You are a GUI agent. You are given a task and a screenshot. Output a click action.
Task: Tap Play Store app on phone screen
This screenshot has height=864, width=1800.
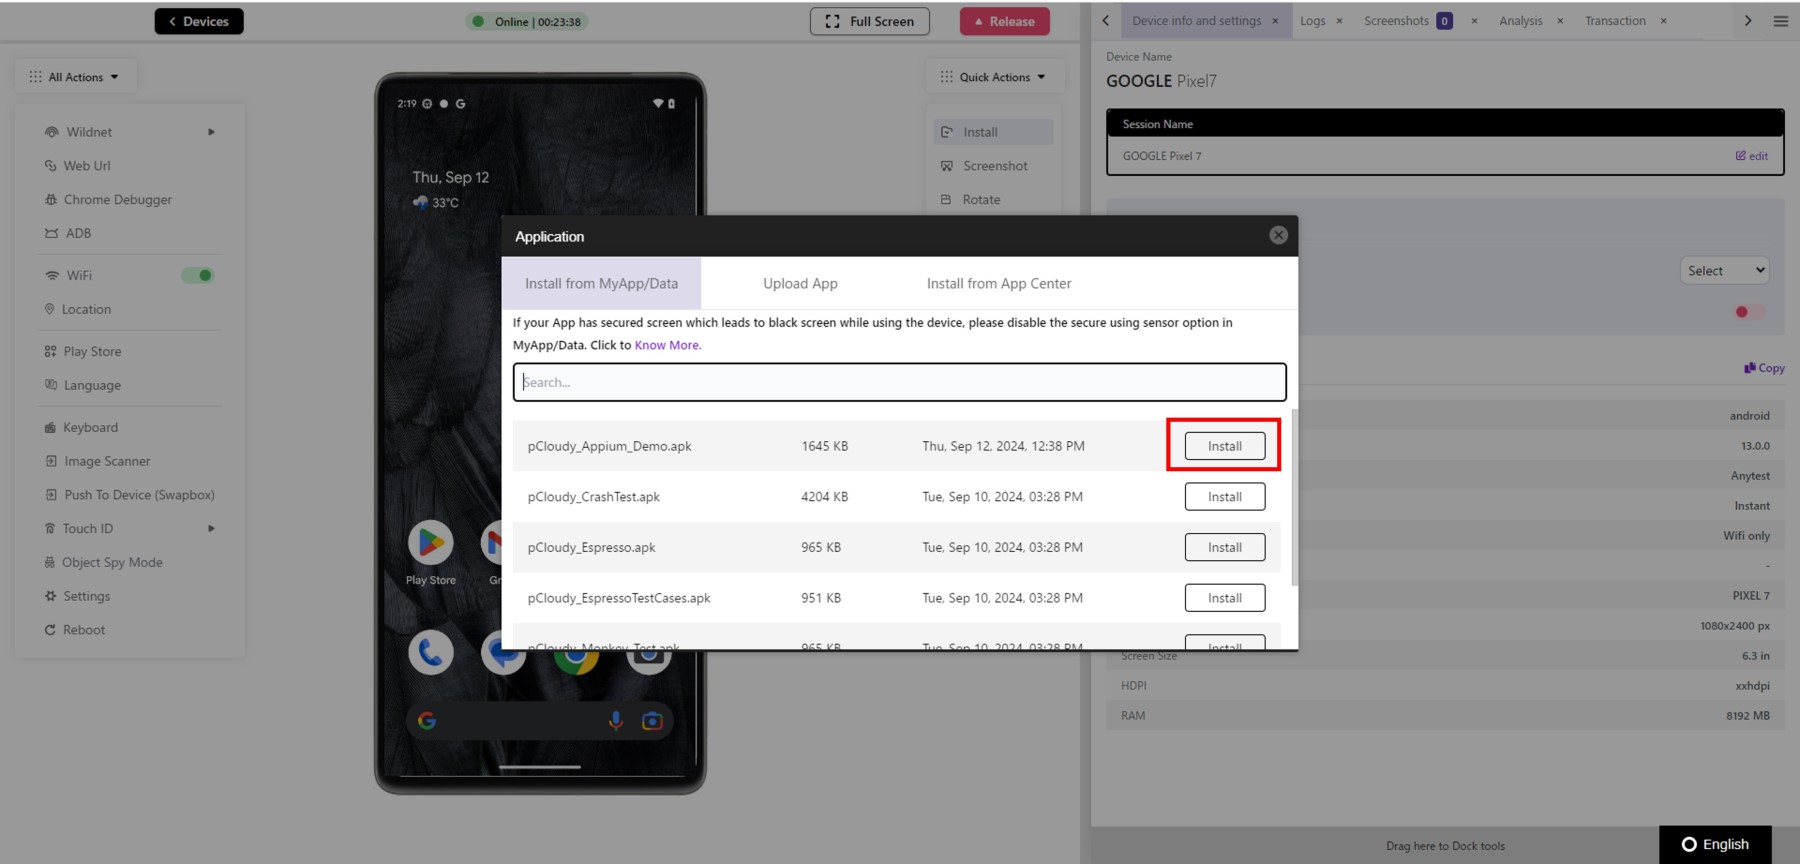431,543
